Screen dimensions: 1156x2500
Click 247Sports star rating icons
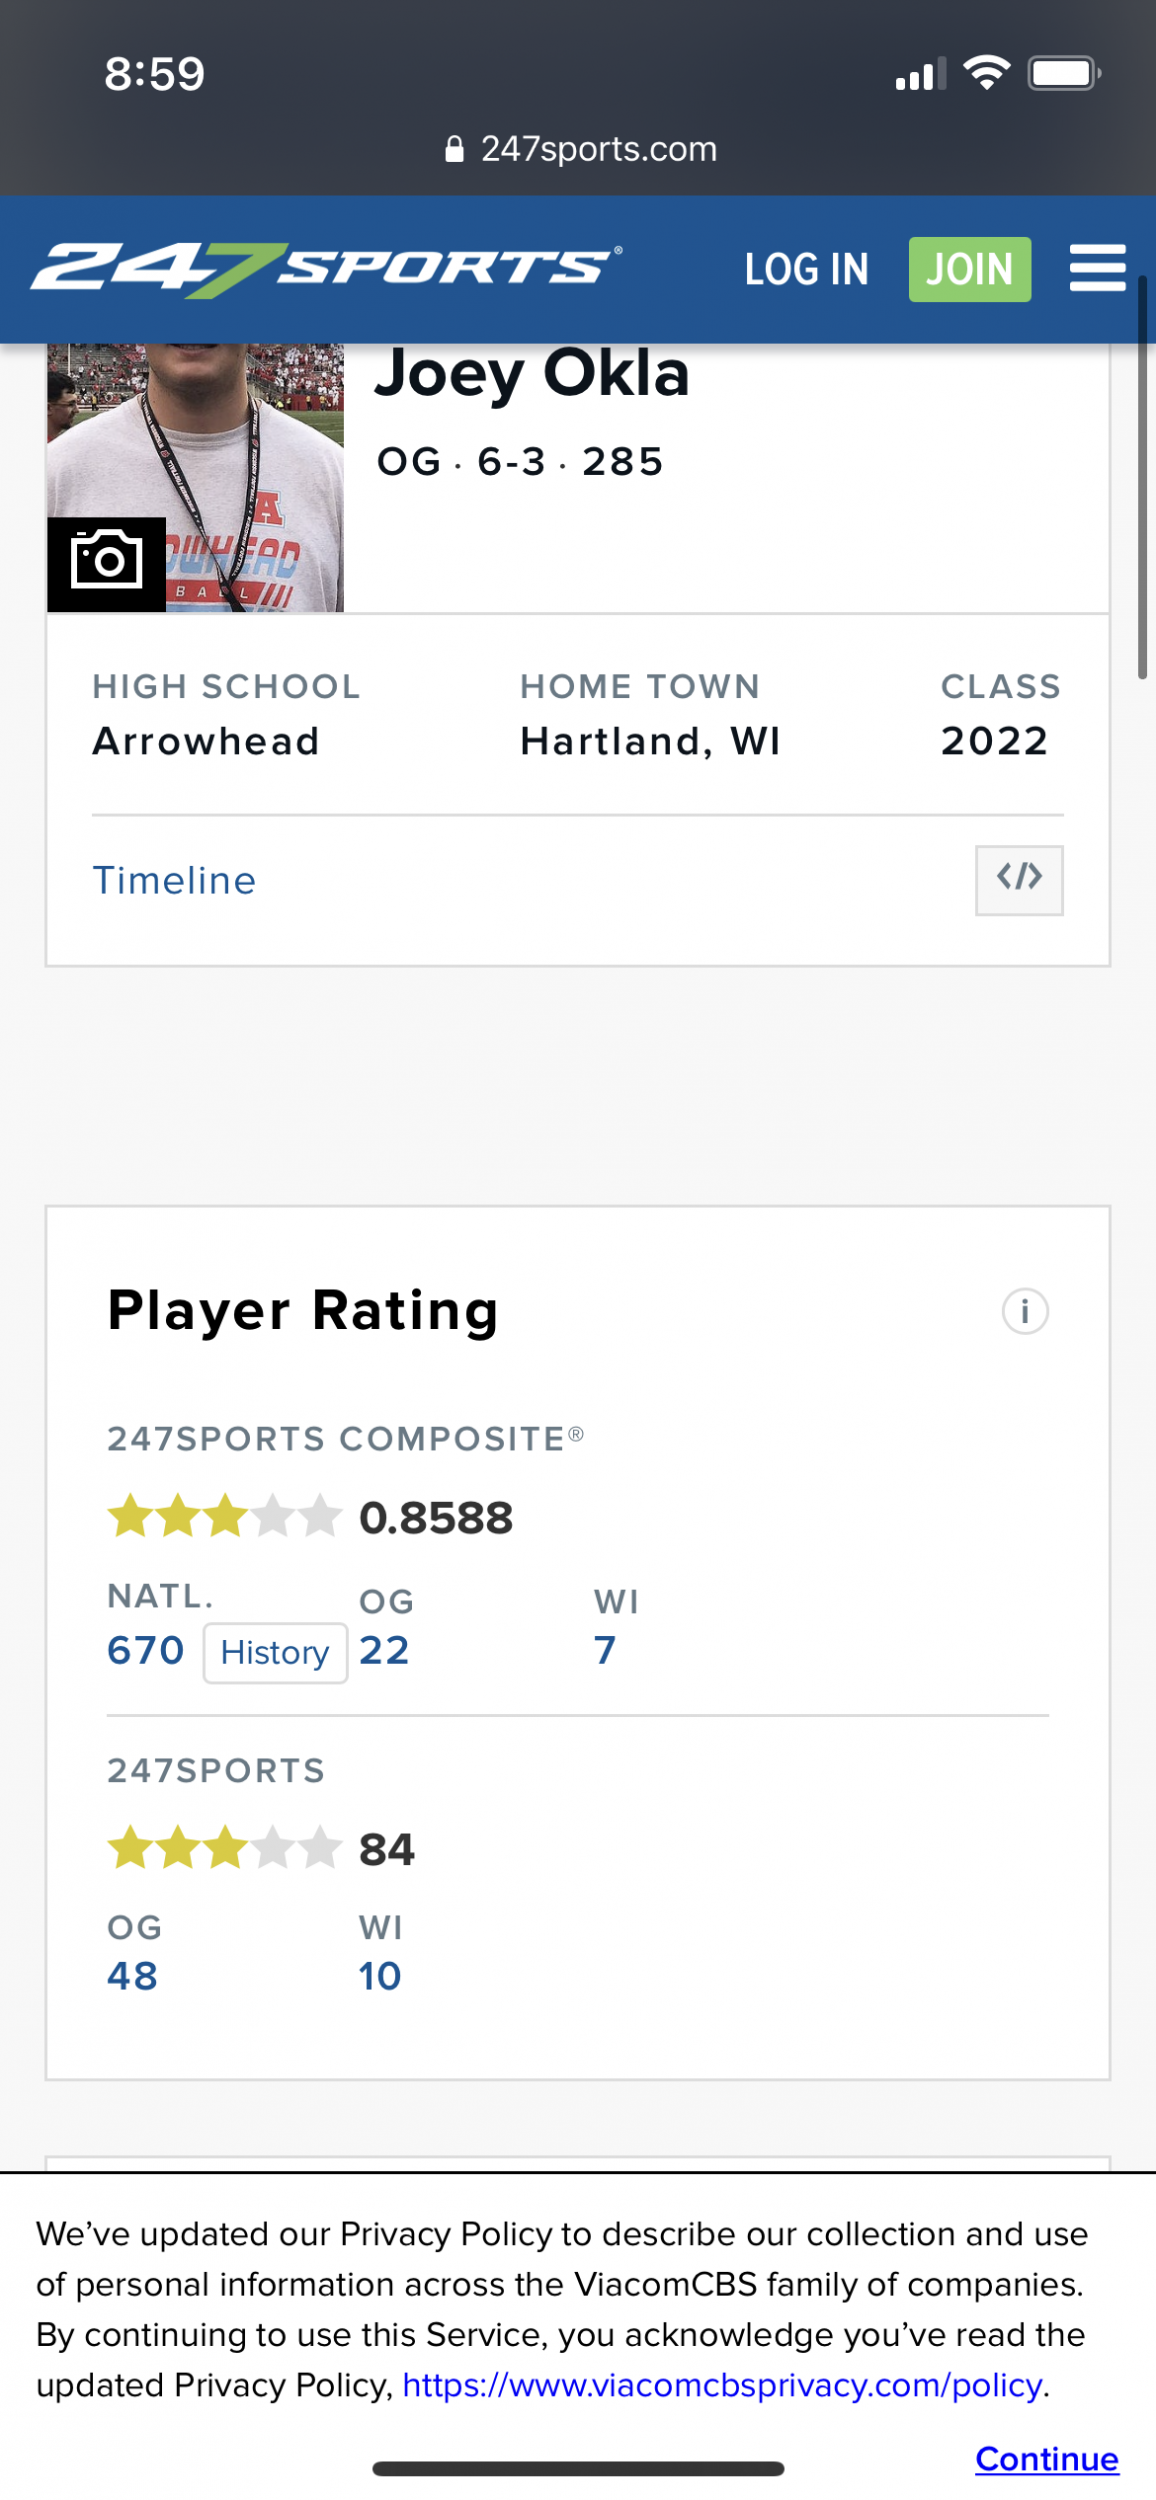click(224, 1847)
